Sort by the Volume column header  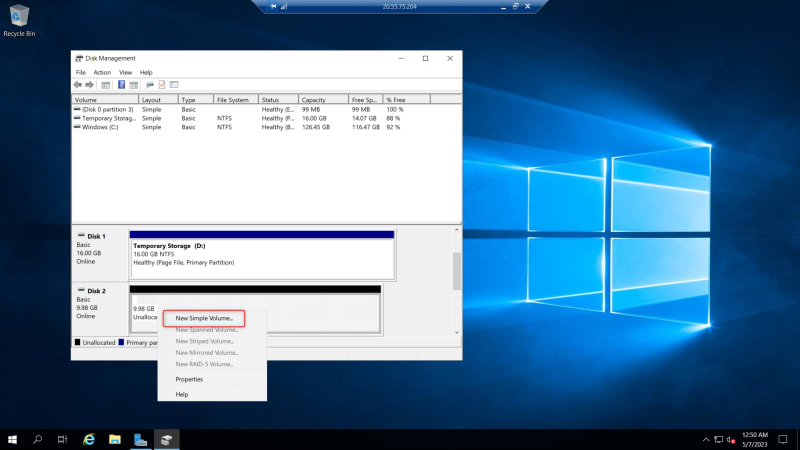click(x=105, y=99)
